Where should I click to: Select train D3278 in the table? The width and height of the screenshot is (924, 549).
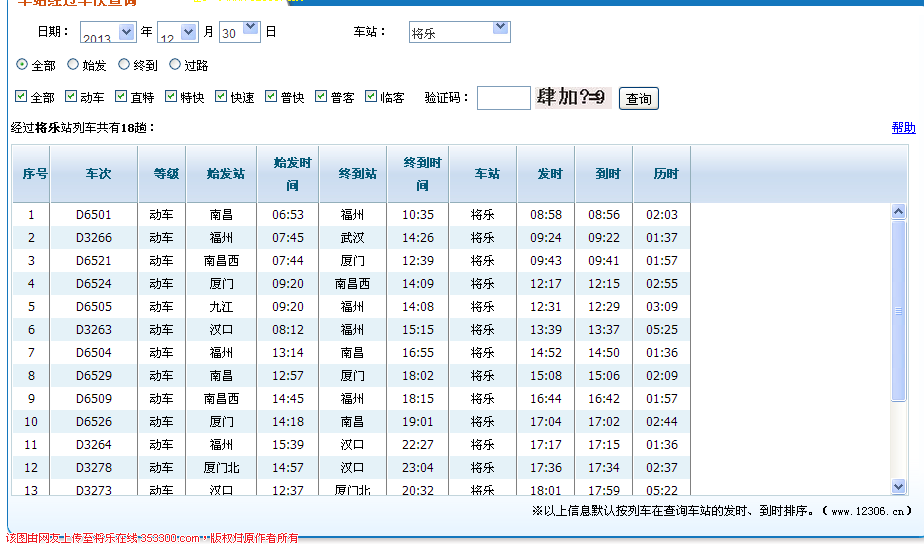coord(94,467)
